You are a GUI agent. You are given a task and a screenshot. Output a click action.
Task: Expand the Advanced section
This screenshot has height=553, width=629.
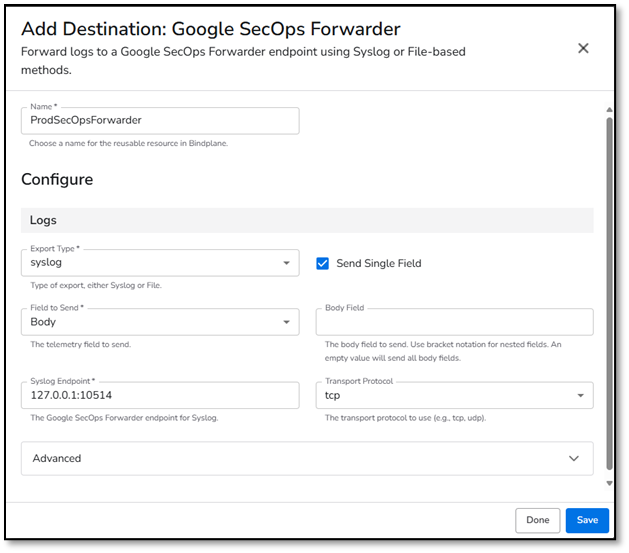(307, 459)
